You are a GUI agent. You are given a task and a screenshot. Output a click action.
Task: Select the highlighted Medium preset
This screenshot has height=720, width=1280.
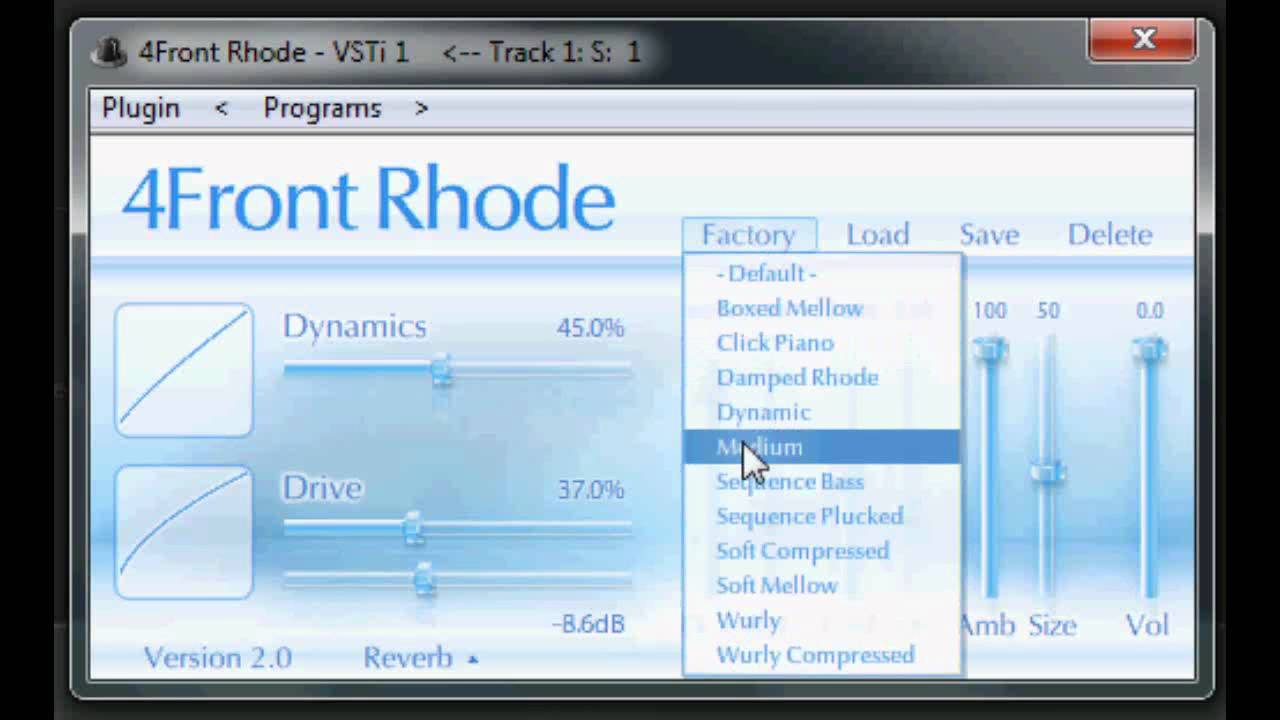[822, 447]
